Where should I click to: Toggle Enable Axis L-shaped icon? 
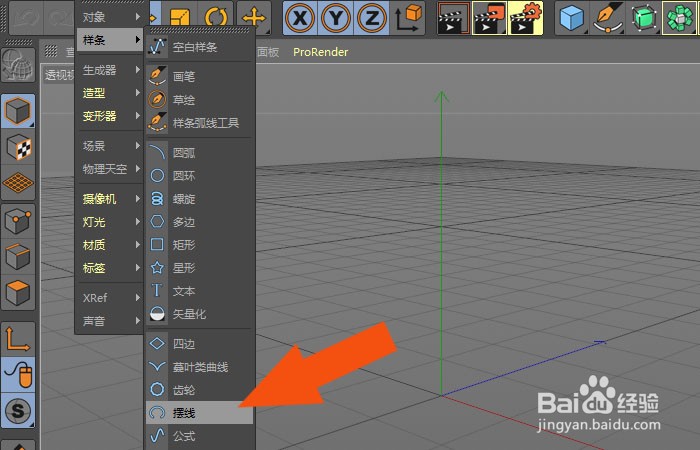pos(18,339)
